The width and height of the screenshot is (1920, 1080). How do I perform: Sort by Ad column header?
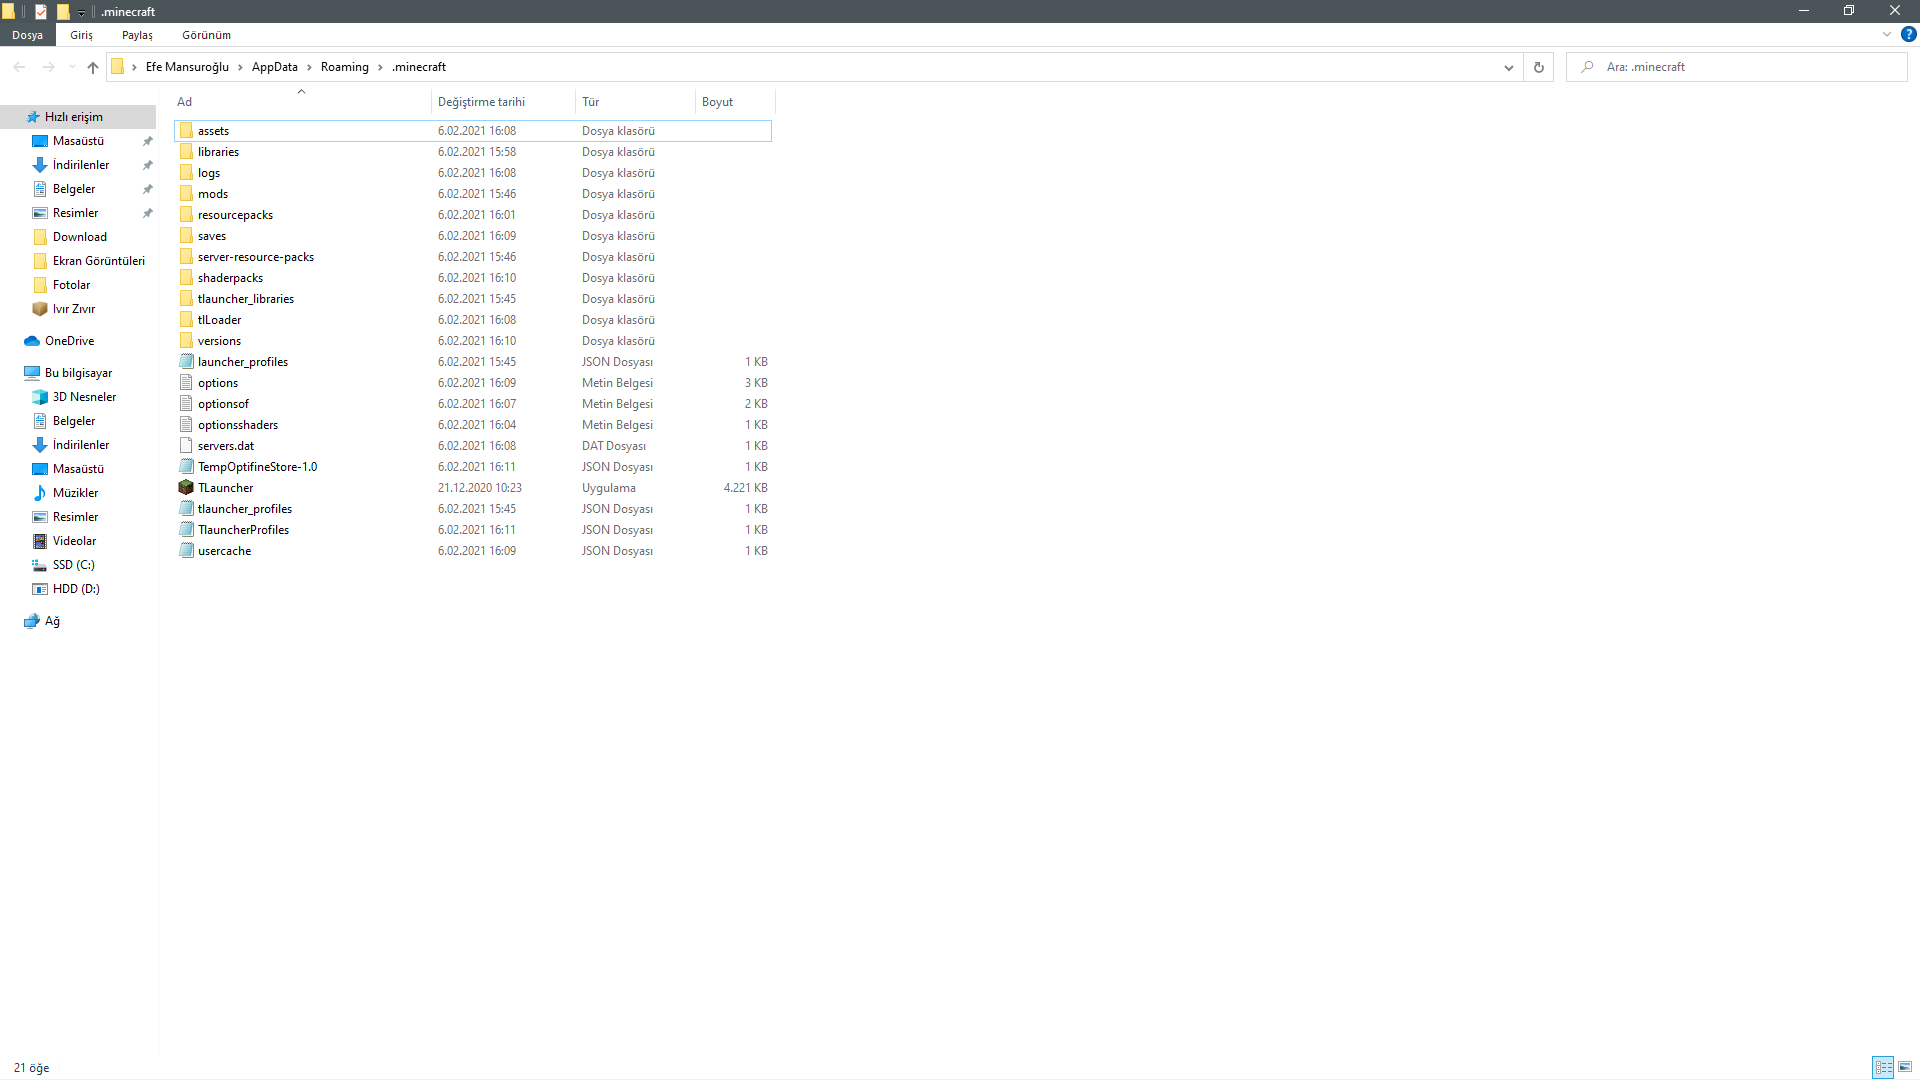[x=301, y=102]
